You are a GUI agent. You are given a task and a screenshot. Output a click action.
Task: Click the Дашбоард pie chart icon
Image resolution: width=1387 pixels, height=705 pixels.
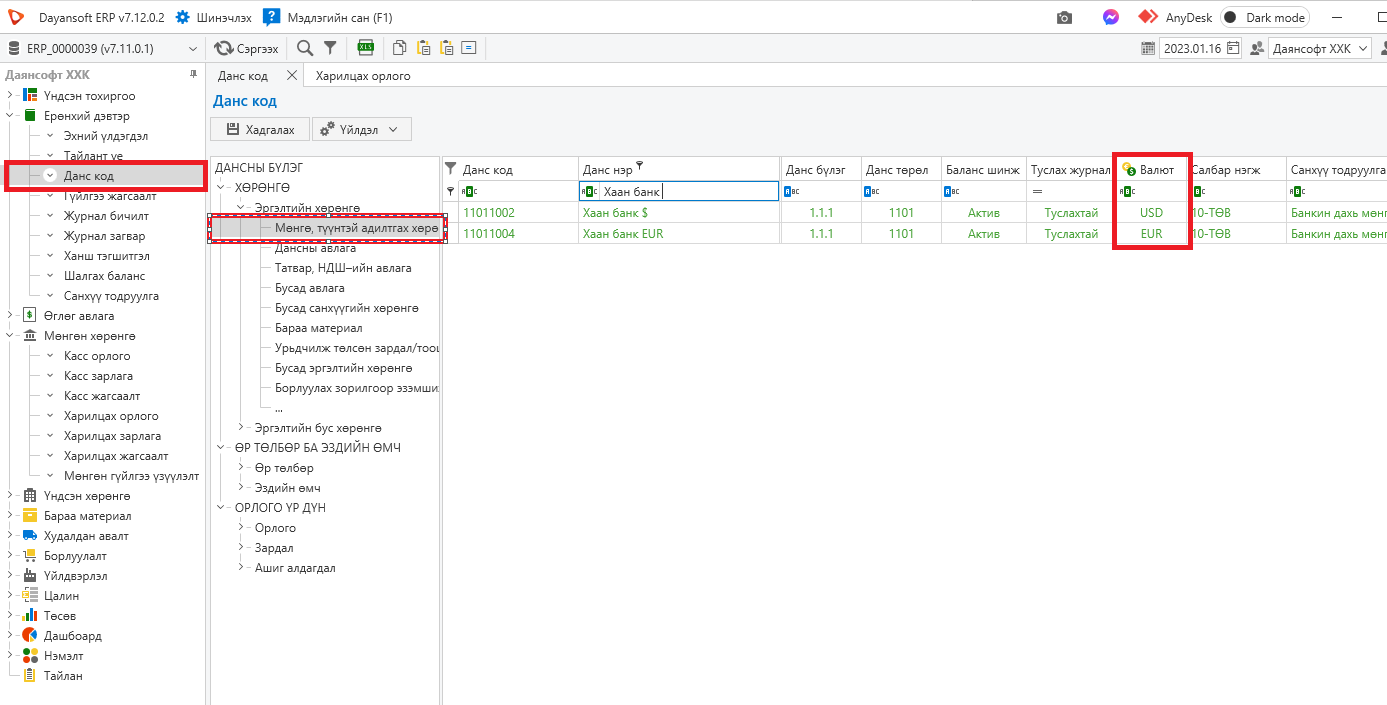coord(29,636)
